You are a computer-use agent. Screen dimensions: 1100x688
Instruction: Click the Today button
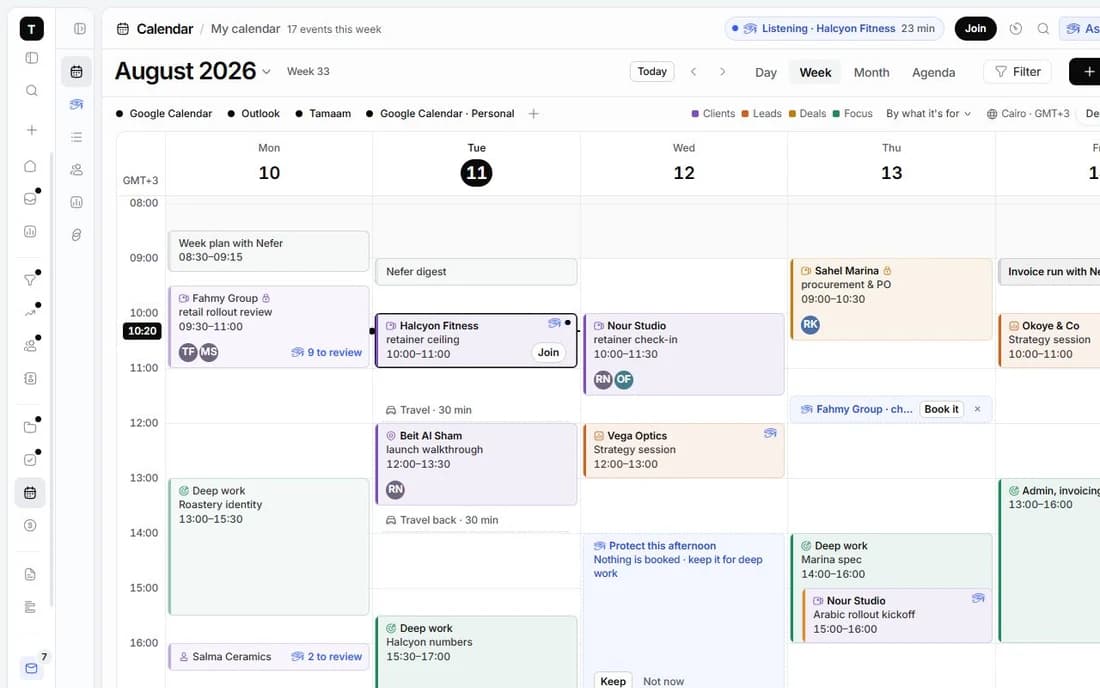pyautogui.click(x=652, y=72)
